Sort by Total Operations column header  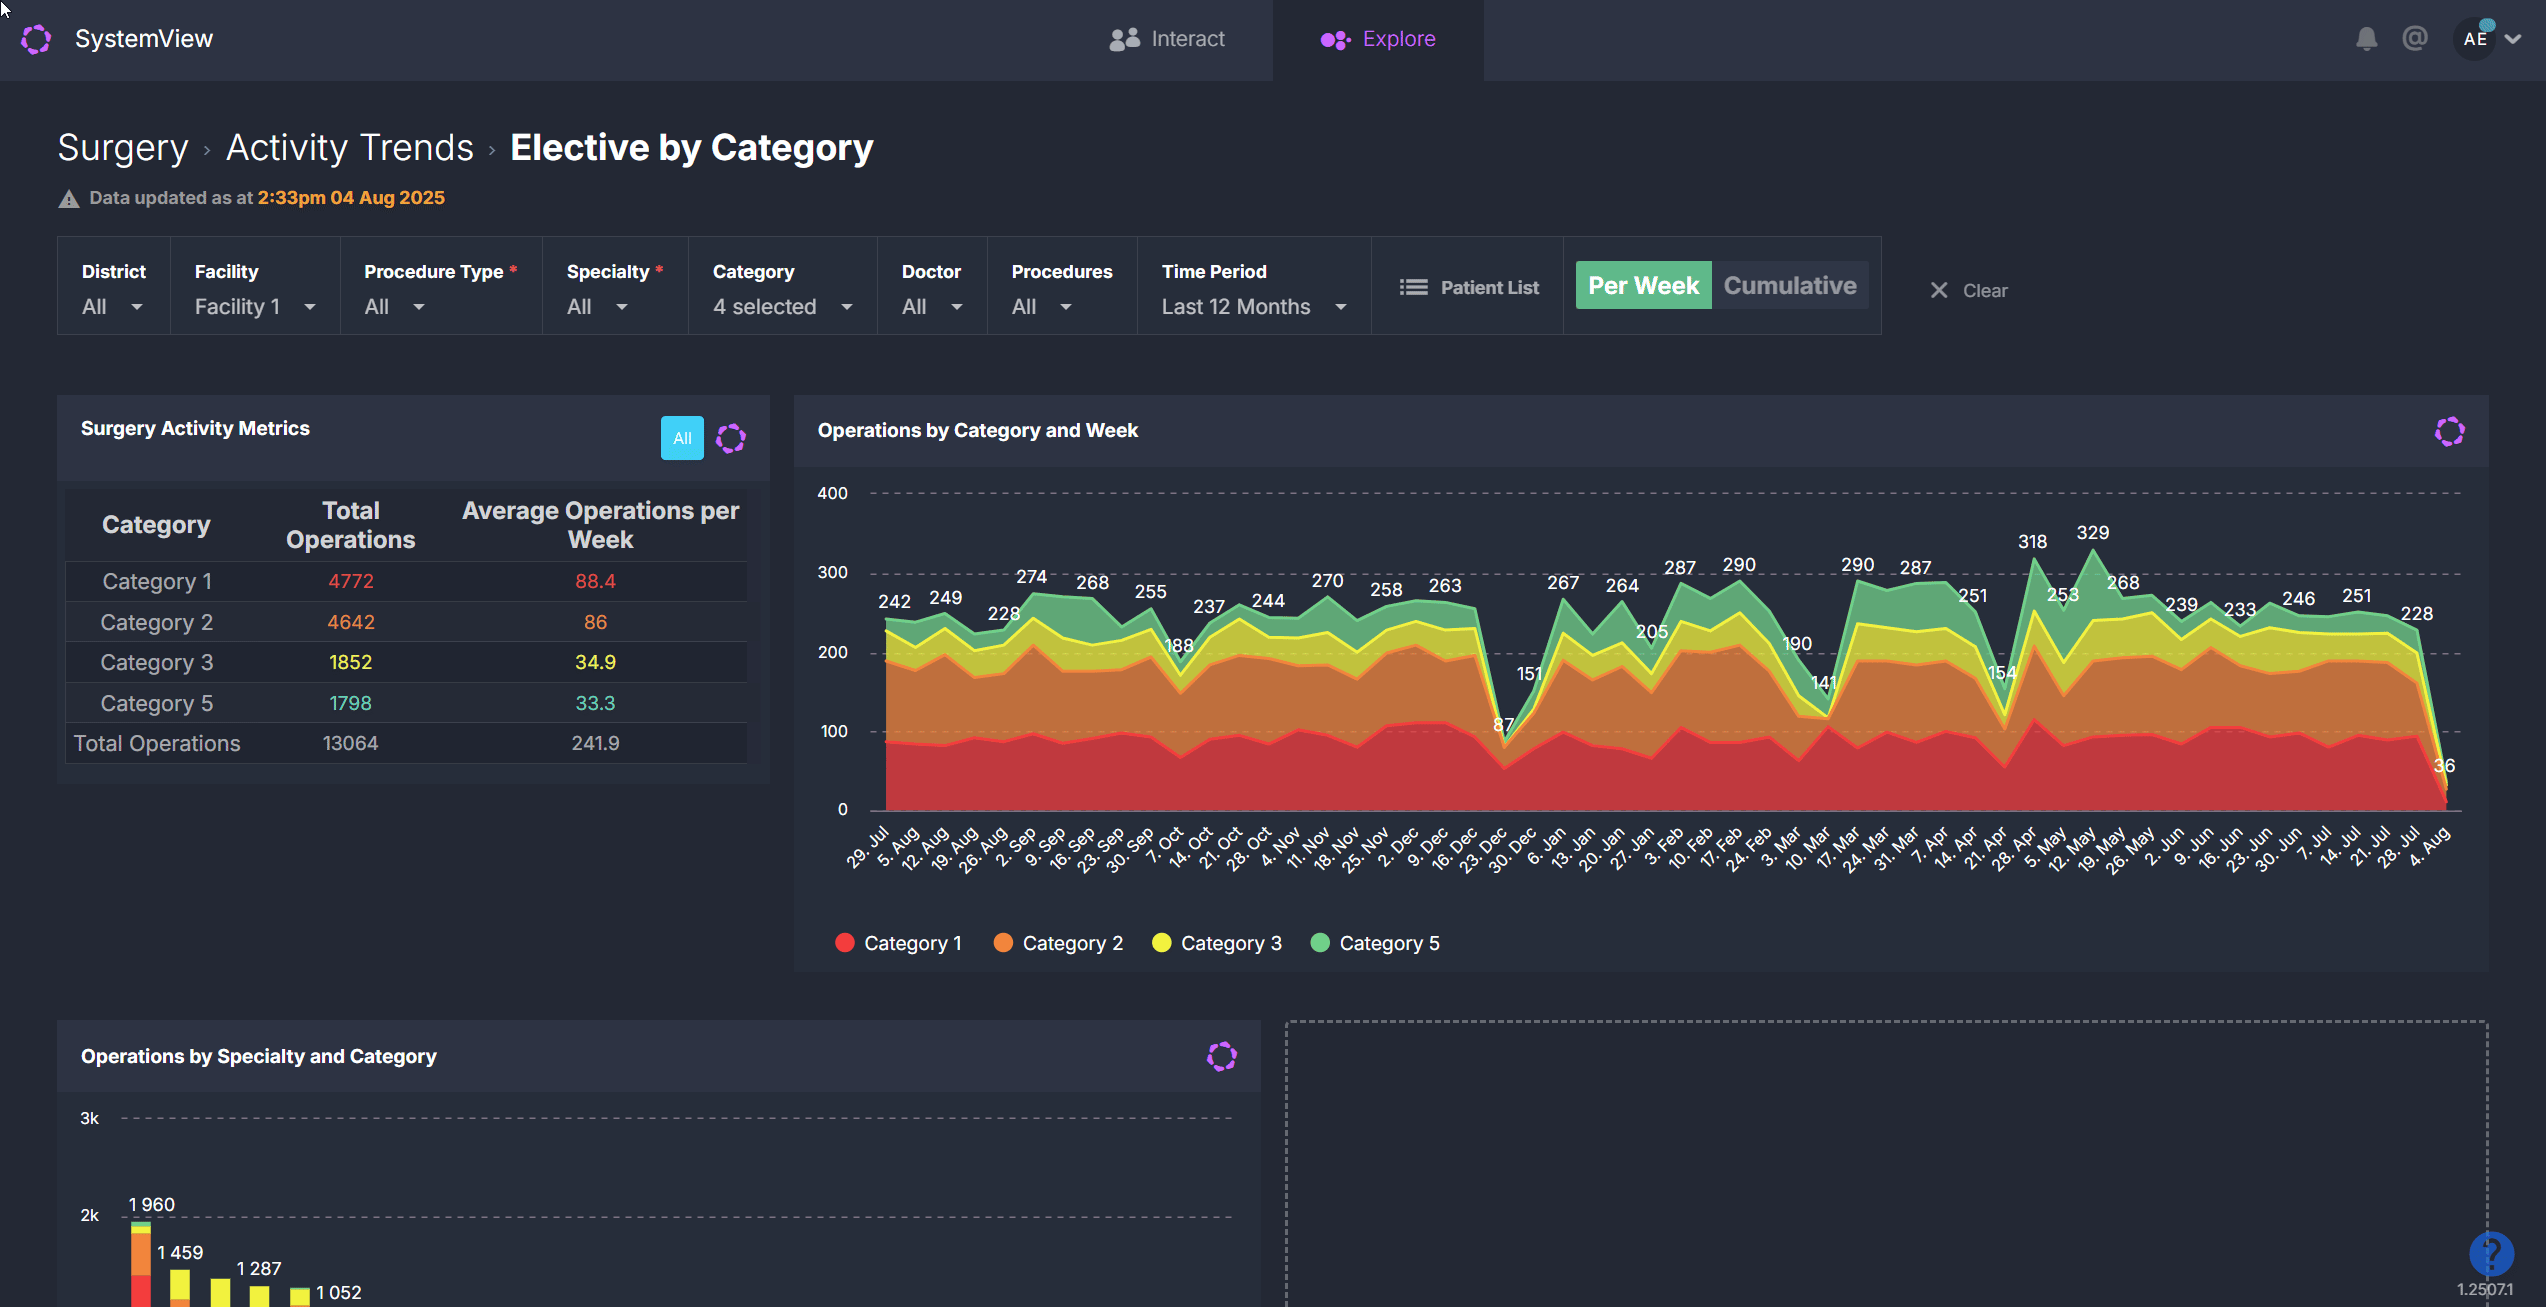[350, 525]
